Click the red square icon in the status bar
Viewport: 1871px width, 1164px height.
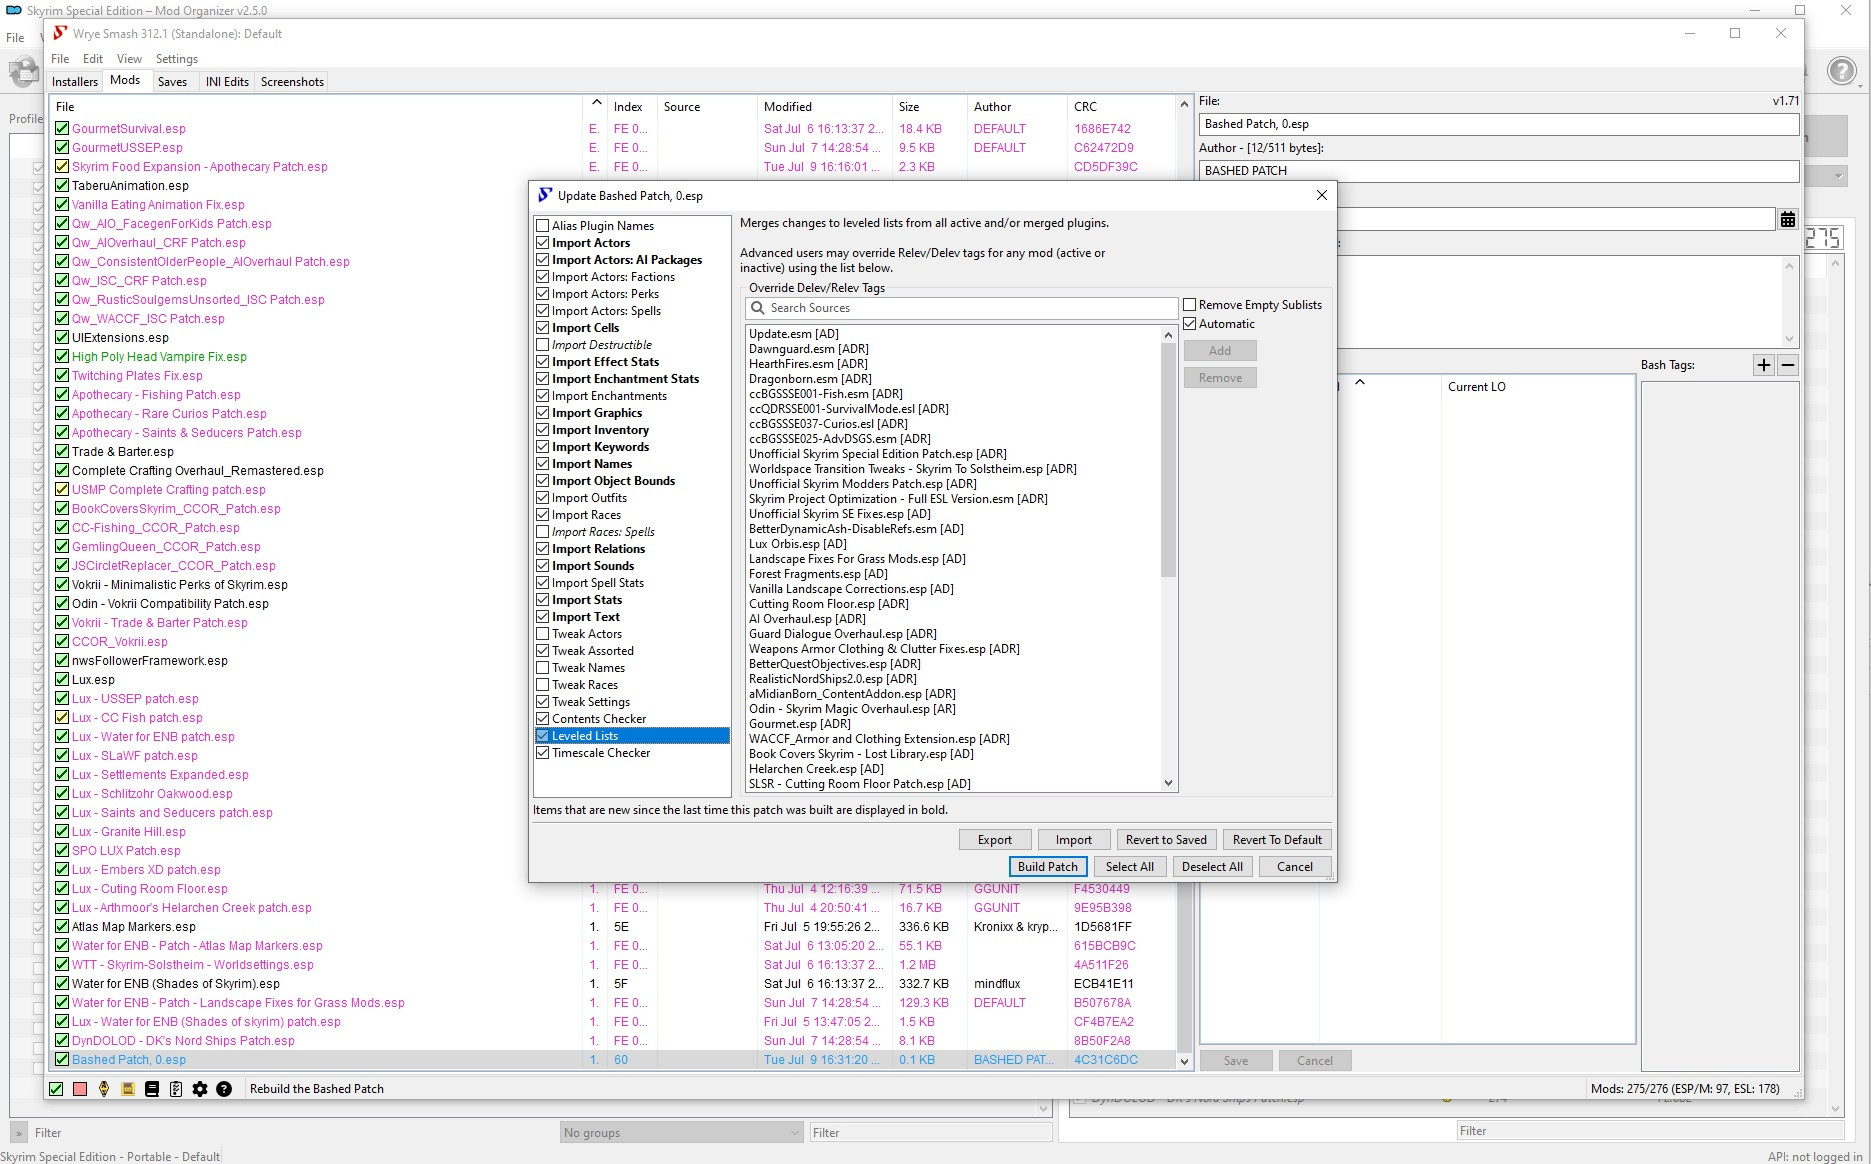pos(80,1089)
